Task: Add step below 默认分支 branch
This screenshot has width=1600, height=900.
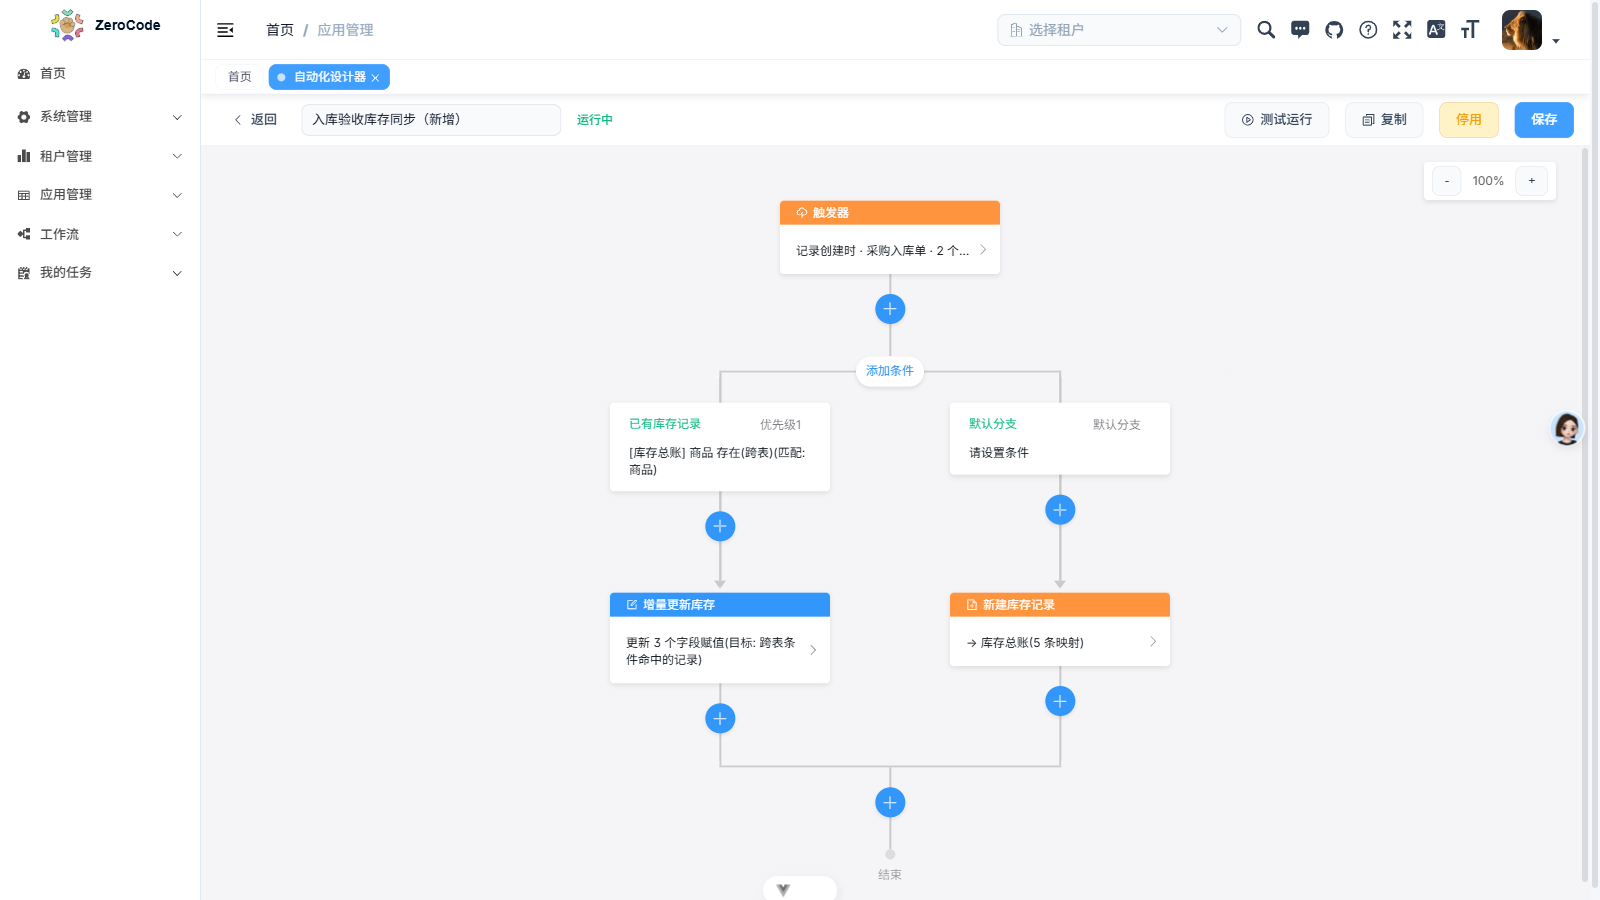Action: (1060, 510)
